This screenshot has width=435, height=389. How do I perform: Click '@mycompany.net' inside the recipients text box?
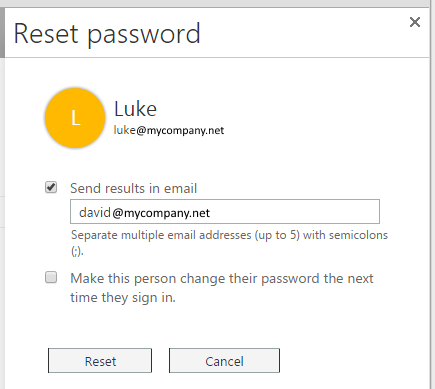(x=161, y=213)
